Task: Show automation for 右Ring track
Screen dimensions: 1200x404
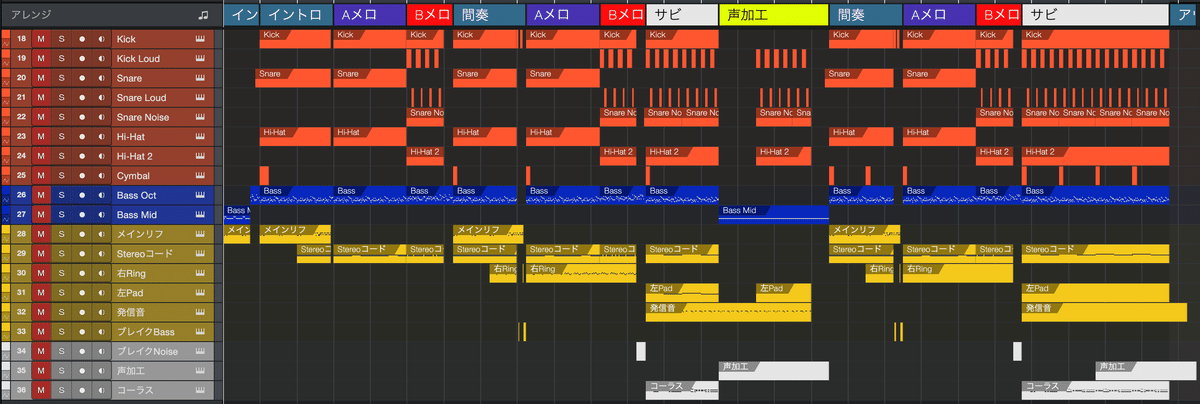Action: [6, 278]
